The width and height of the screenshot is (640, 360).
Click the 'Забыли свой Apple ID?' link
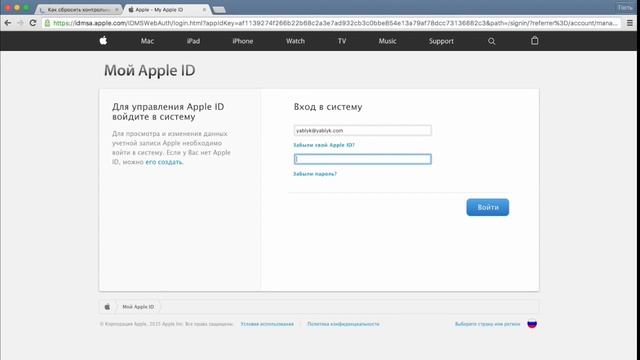[x=324, y=145]
